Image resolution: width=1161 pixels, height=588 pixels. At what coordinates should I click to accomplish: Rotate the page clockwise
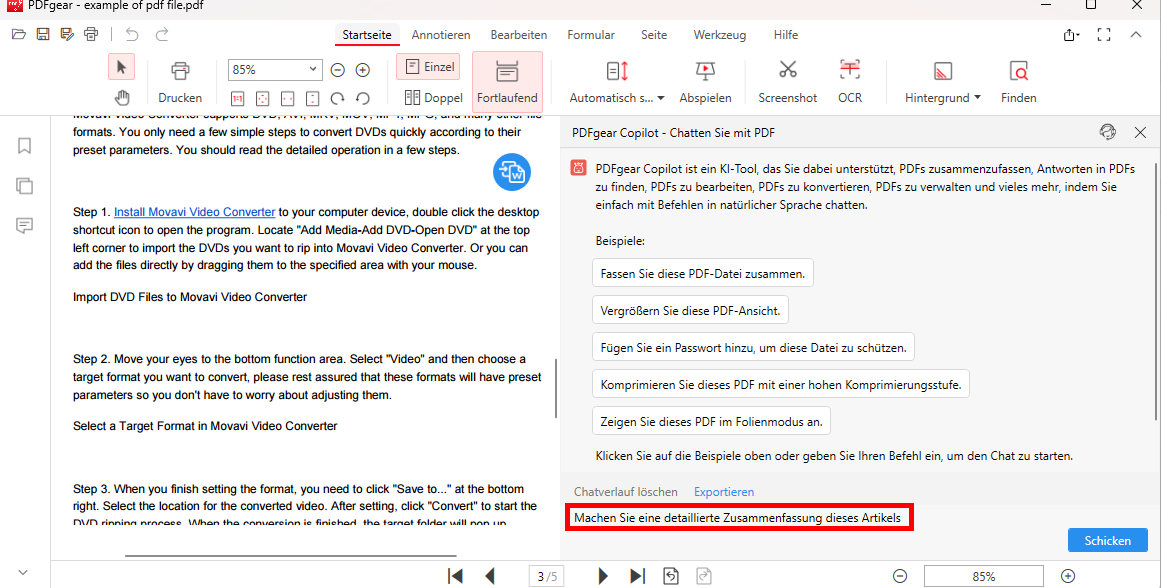point(338,98)
